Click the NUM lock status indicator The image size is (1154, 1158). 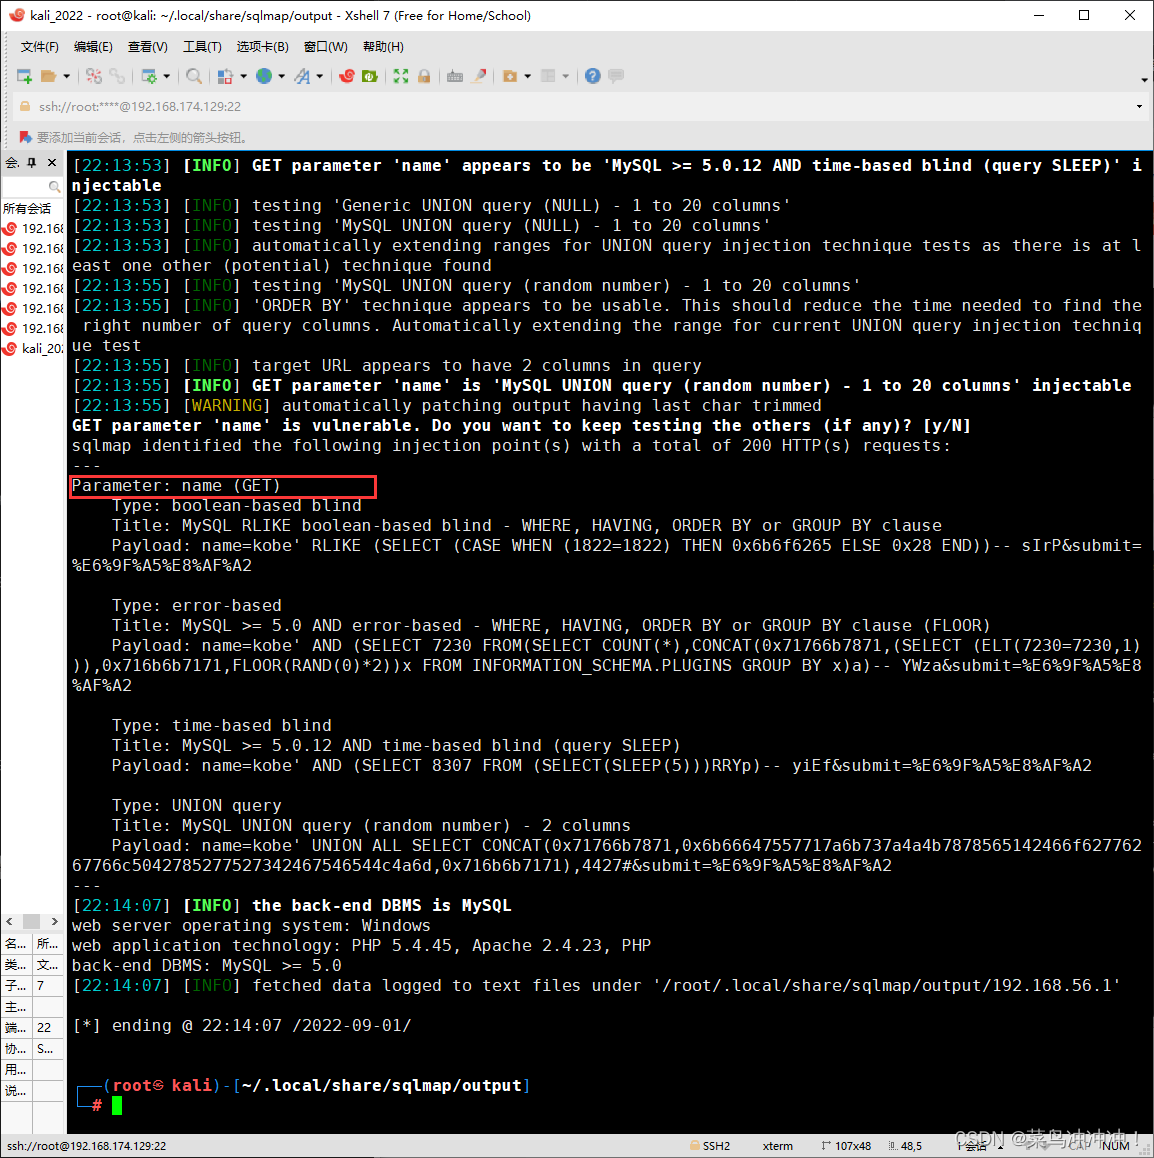1116,1146
